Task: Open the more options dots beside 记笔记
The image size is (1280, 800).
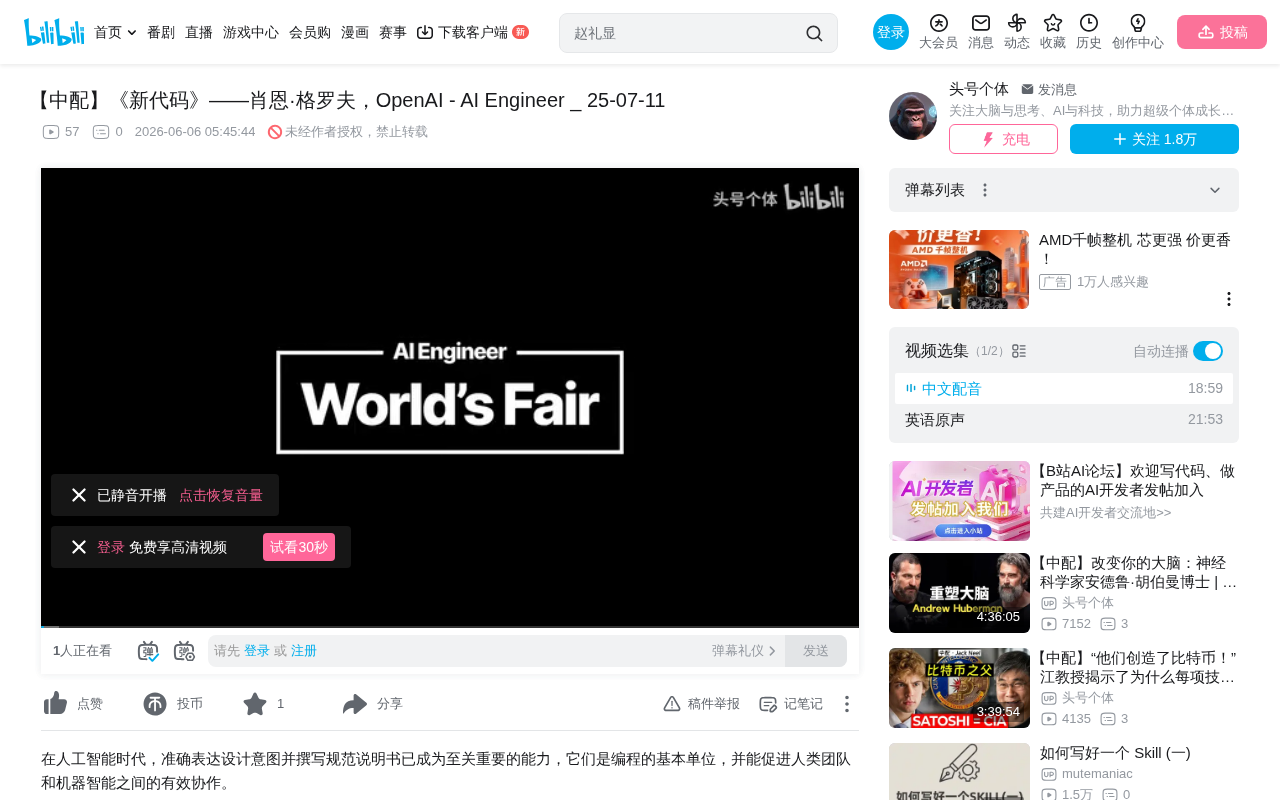Action: (847, 704)
